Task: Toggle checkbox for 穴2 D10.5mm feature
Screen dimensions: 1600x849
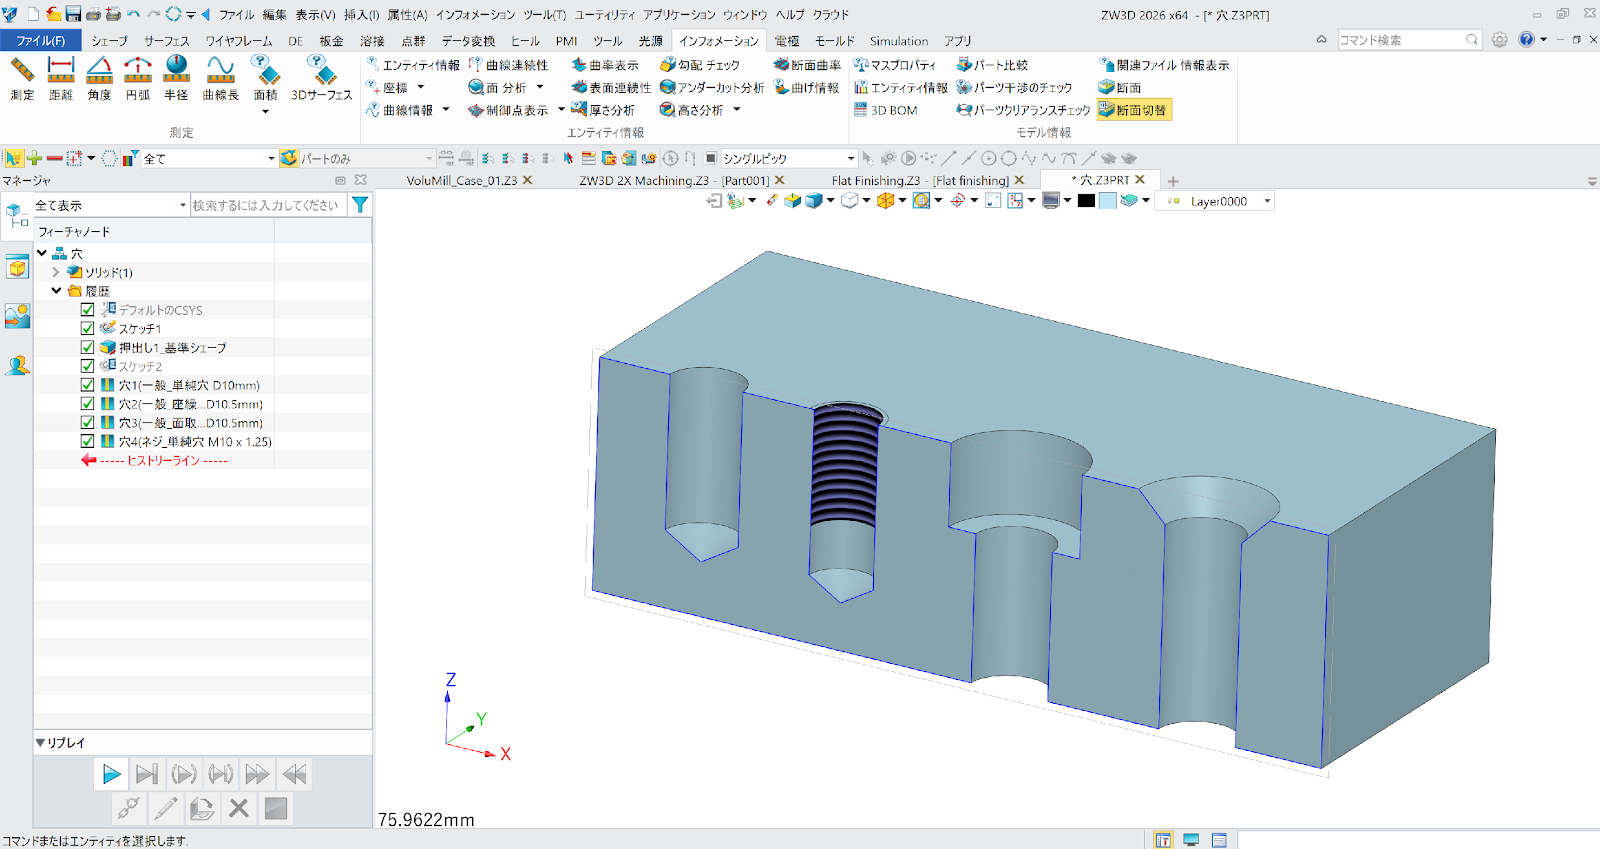Action: tap(88, 404)
